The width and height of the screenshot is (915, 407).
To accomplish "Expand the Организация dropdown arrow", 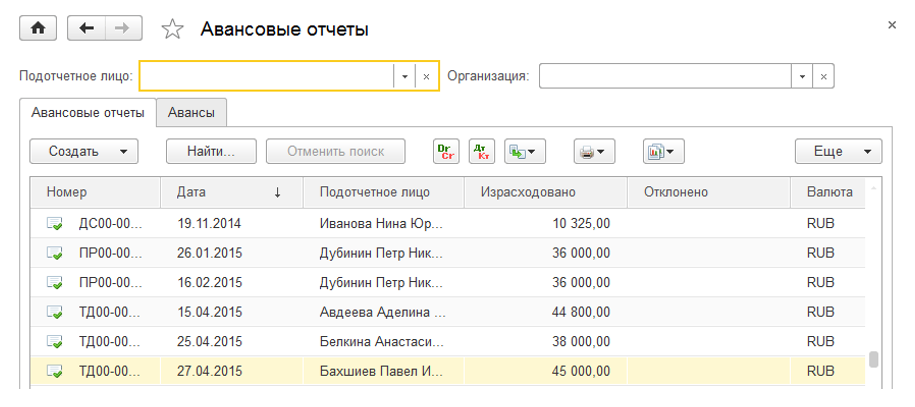I will pos(802,77).
